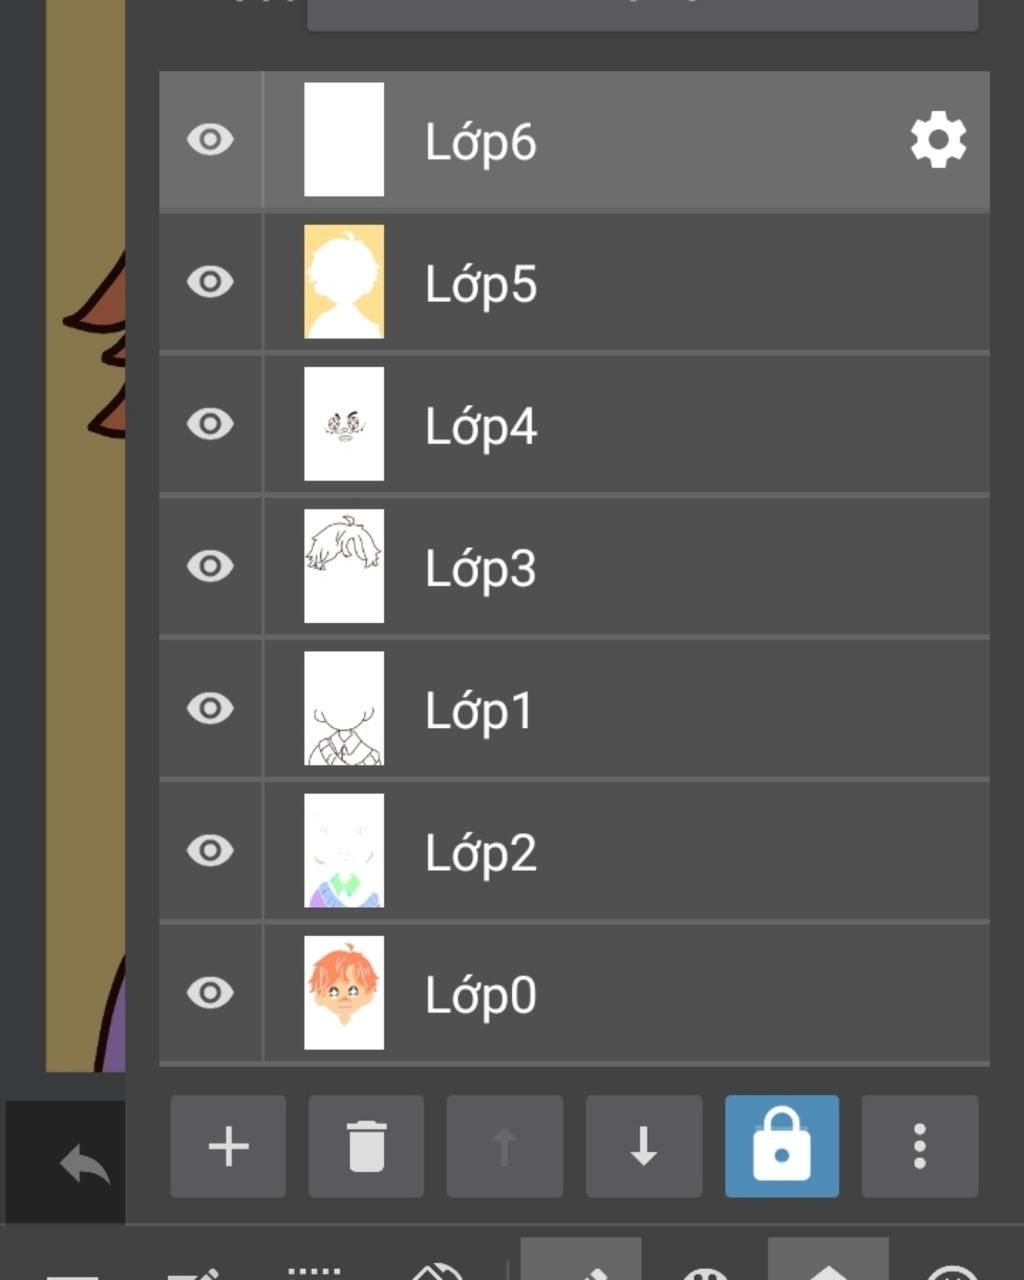Toggle visibility of the Lớp3 layer
The height and width of the screenshot is (1280, 1024).
point(210,566)
